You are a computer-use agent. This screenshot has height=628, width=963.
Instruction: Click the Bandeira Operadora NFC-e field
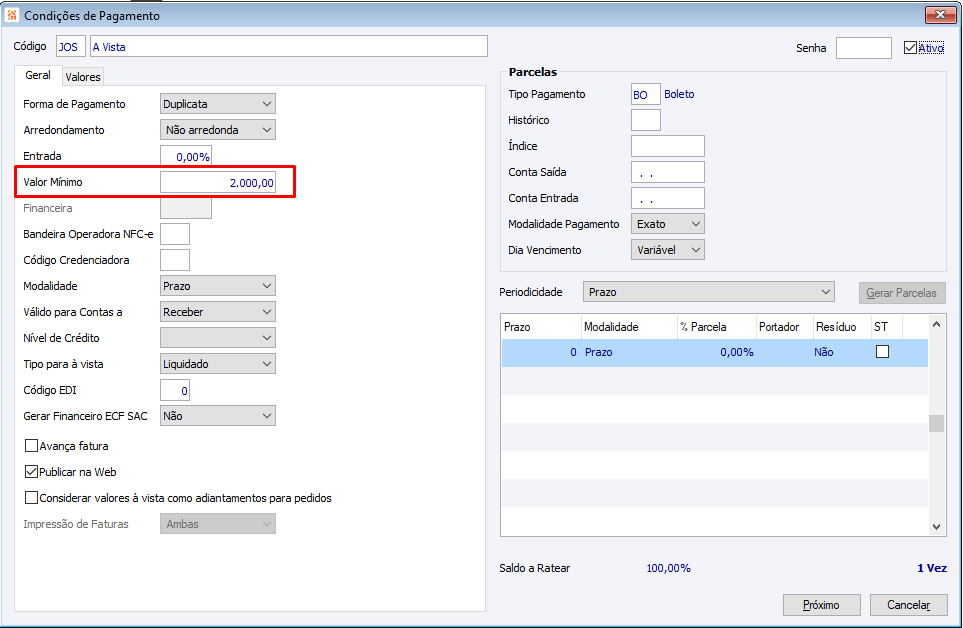(175, 234)
